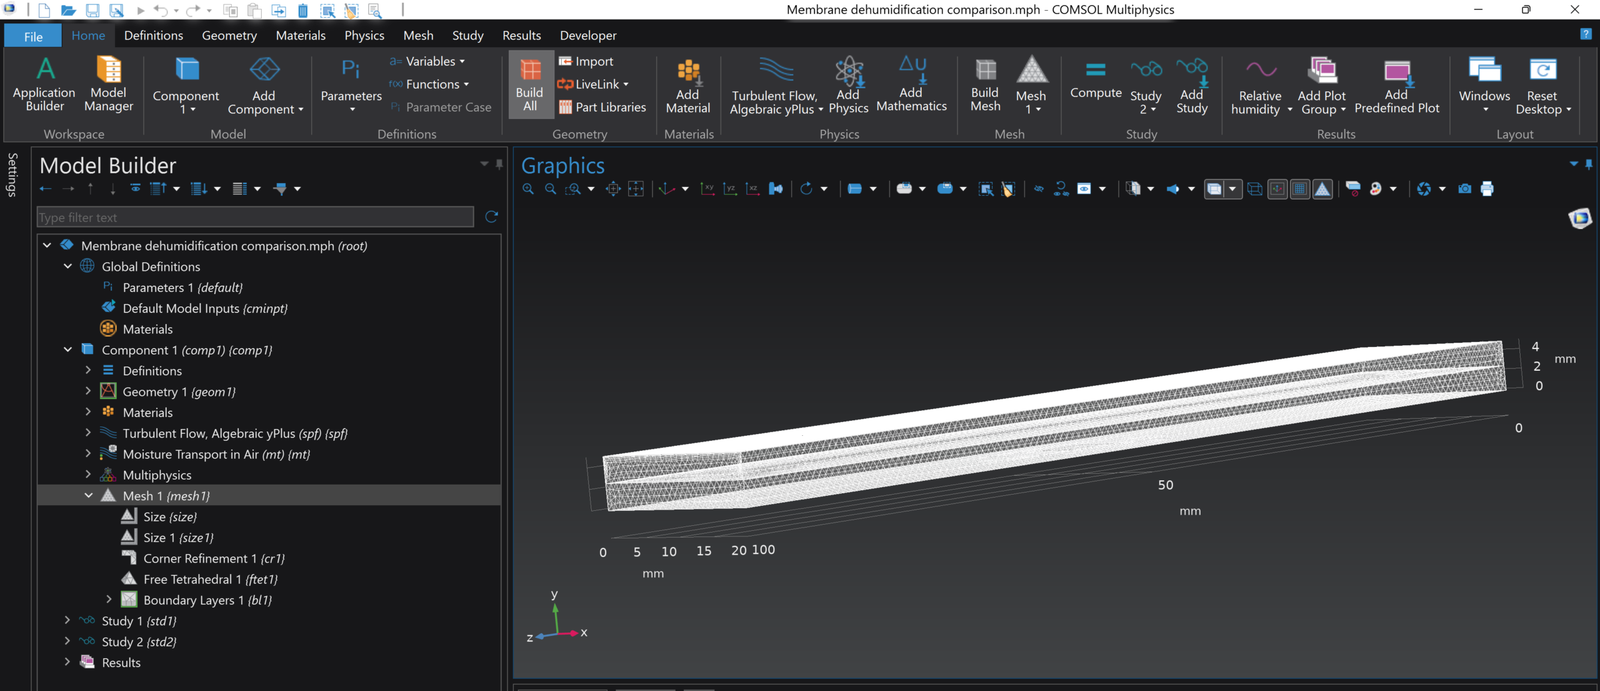1600x691 pixels.
Task: Expand the Study 1 tree node
Action: pos(67,621)
